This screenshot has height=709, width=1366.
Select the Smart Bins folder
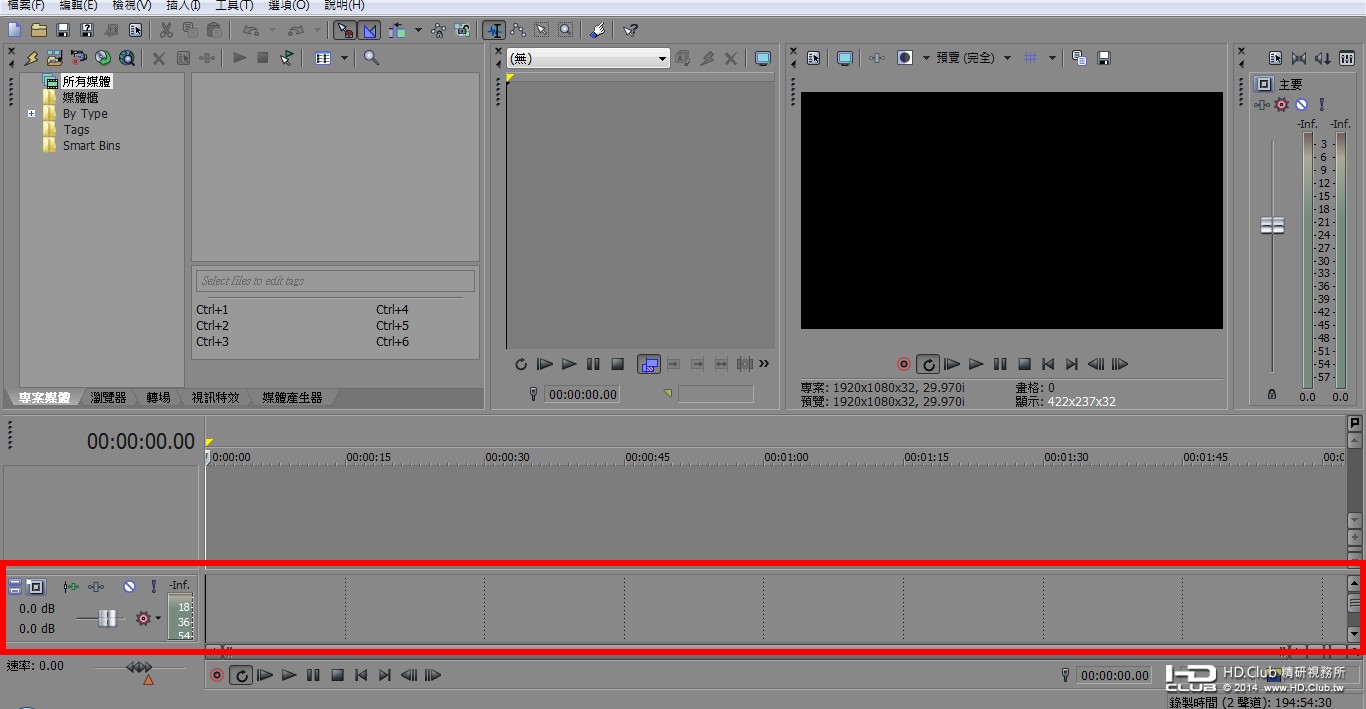91,146
